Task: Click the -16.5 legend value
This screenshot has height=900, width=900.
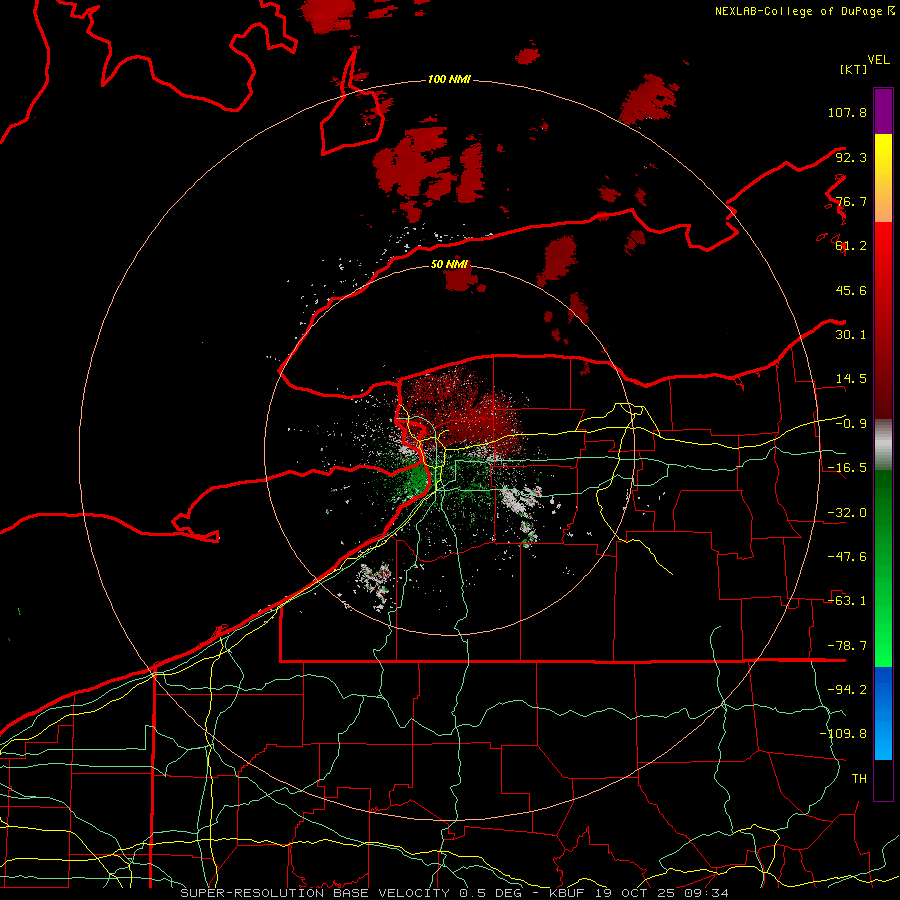Action: [847, 468]
